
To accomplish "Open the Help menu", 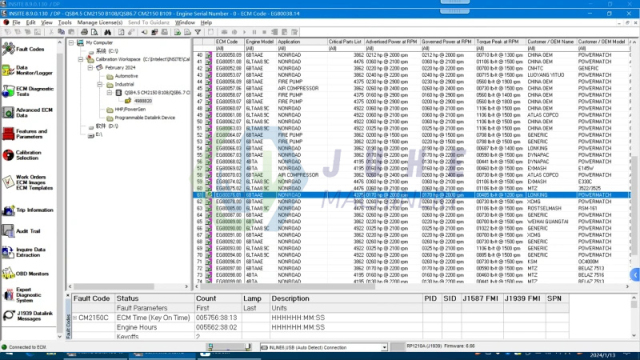I will coord(206,22).
